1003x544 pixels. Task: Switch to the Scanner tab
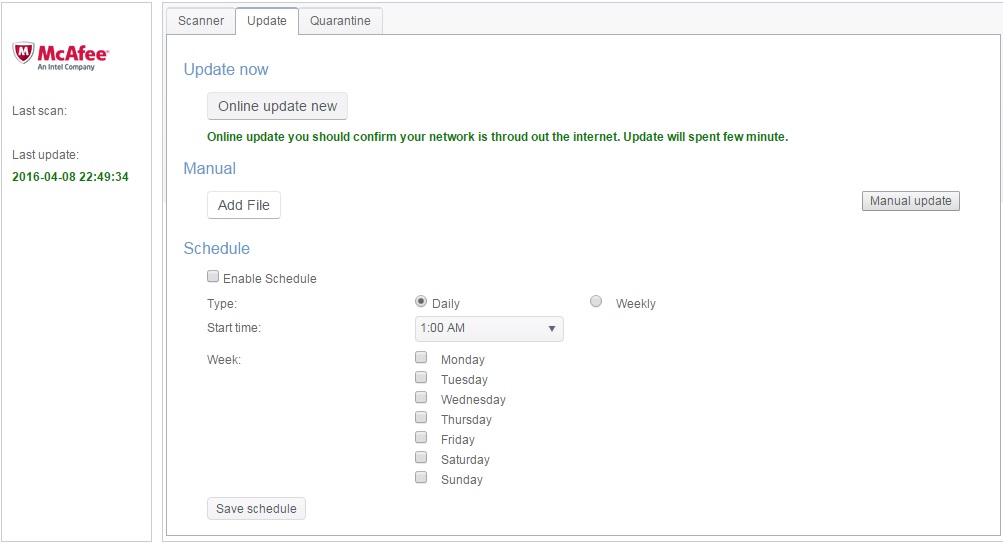coord(200,21)
